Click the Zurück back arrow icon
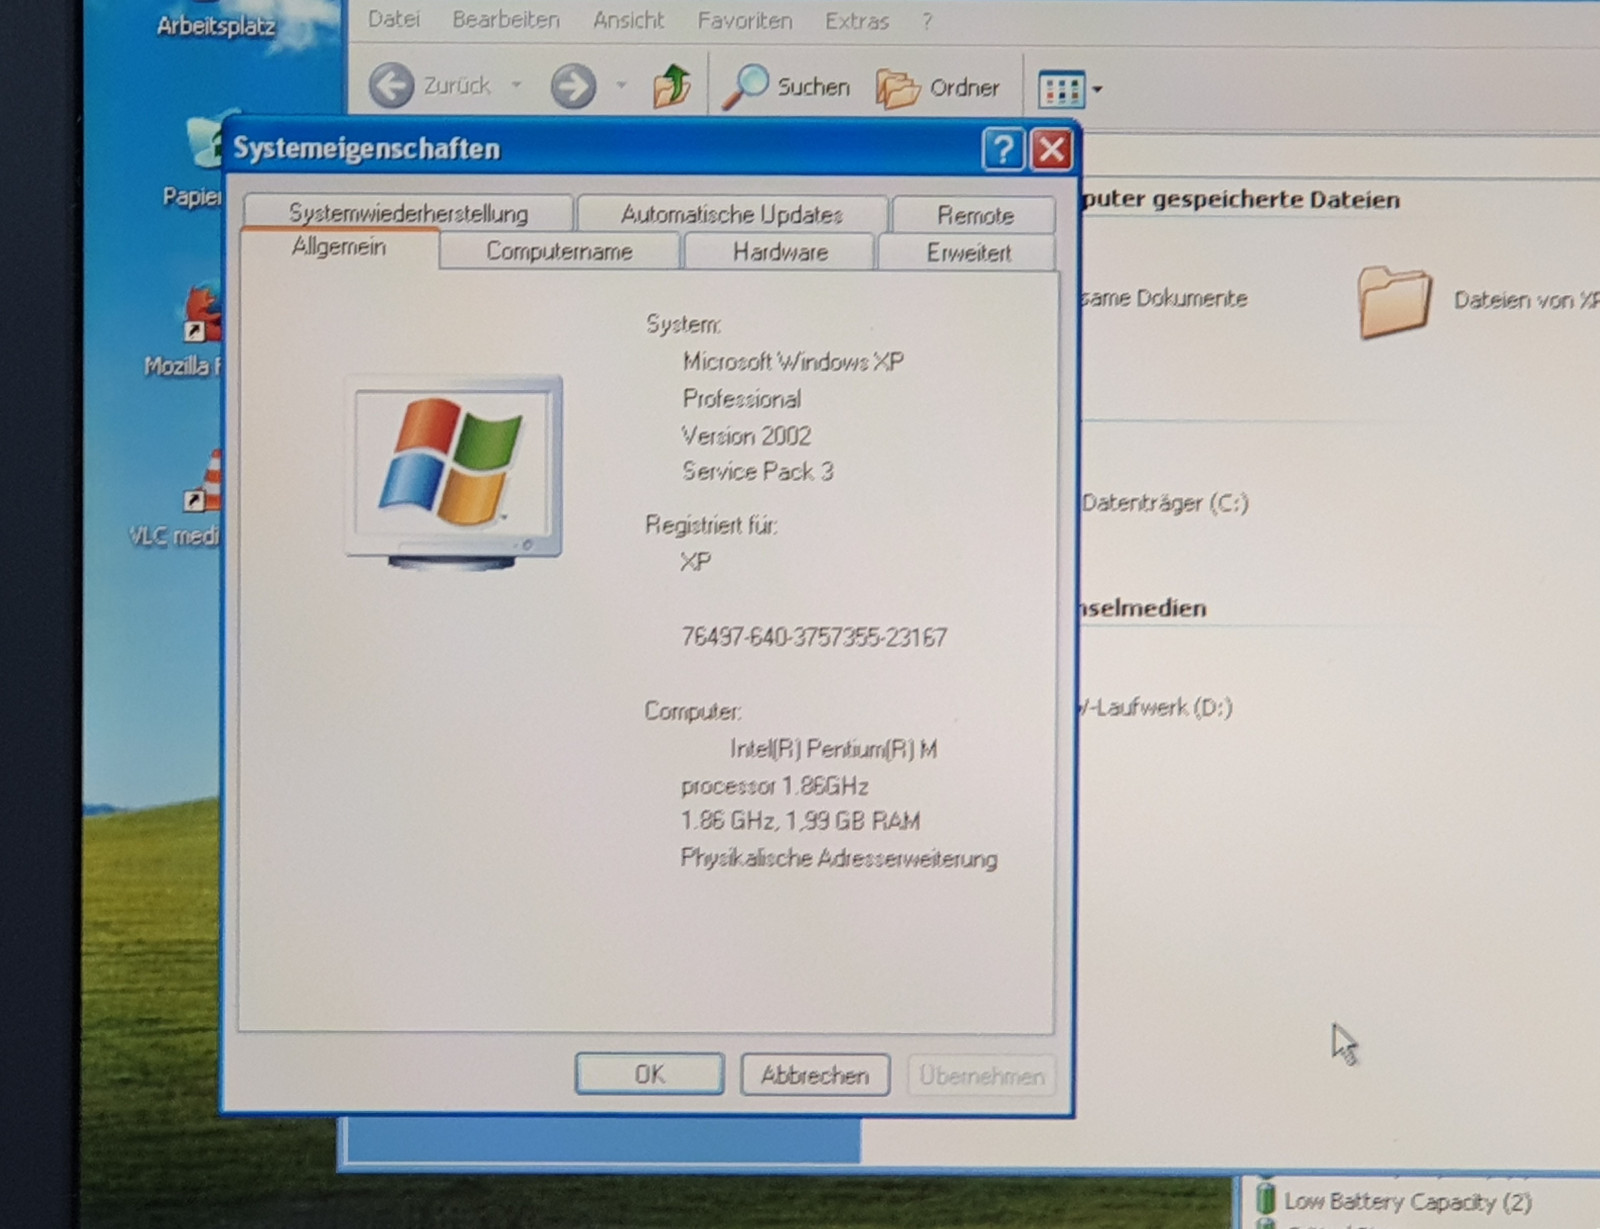 click(392, 86)
